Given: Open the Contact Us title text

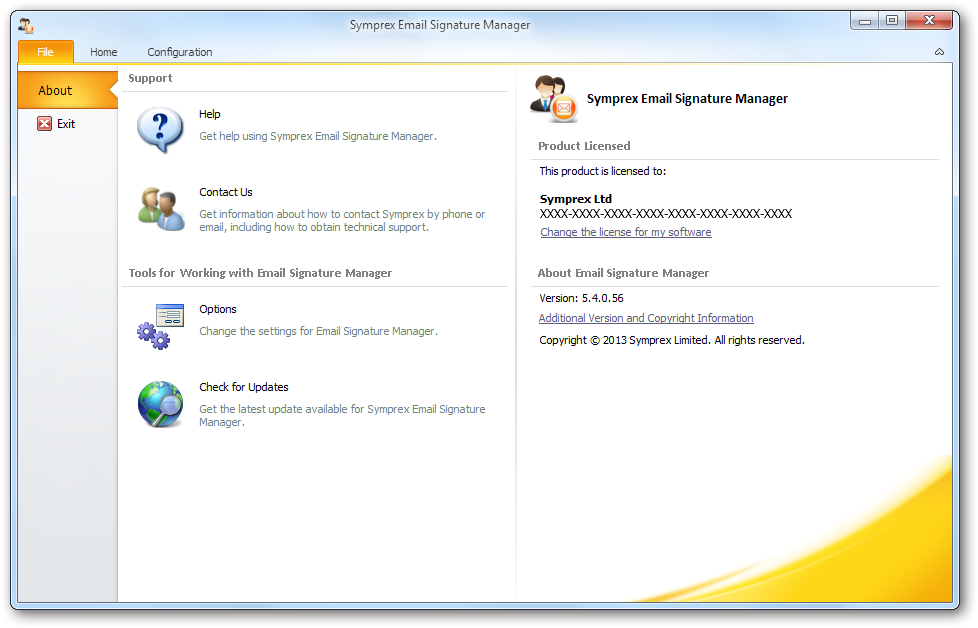Looking at the screenshot, I should pyautogui.click(x=226, y=192).
